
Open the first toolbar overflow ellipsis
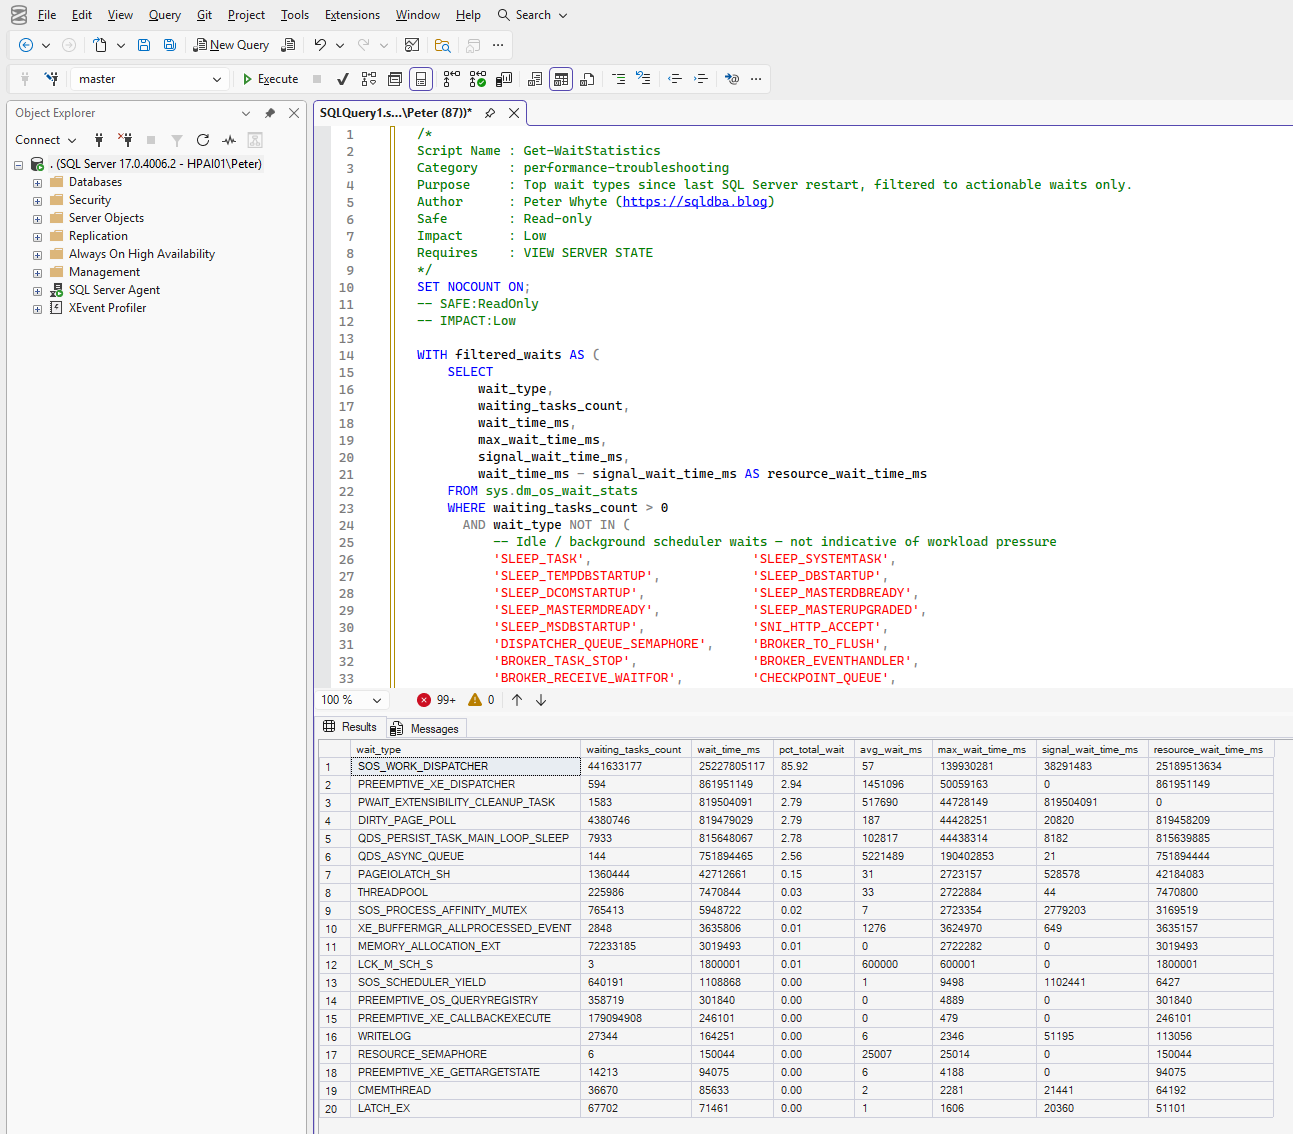point(498,45)
